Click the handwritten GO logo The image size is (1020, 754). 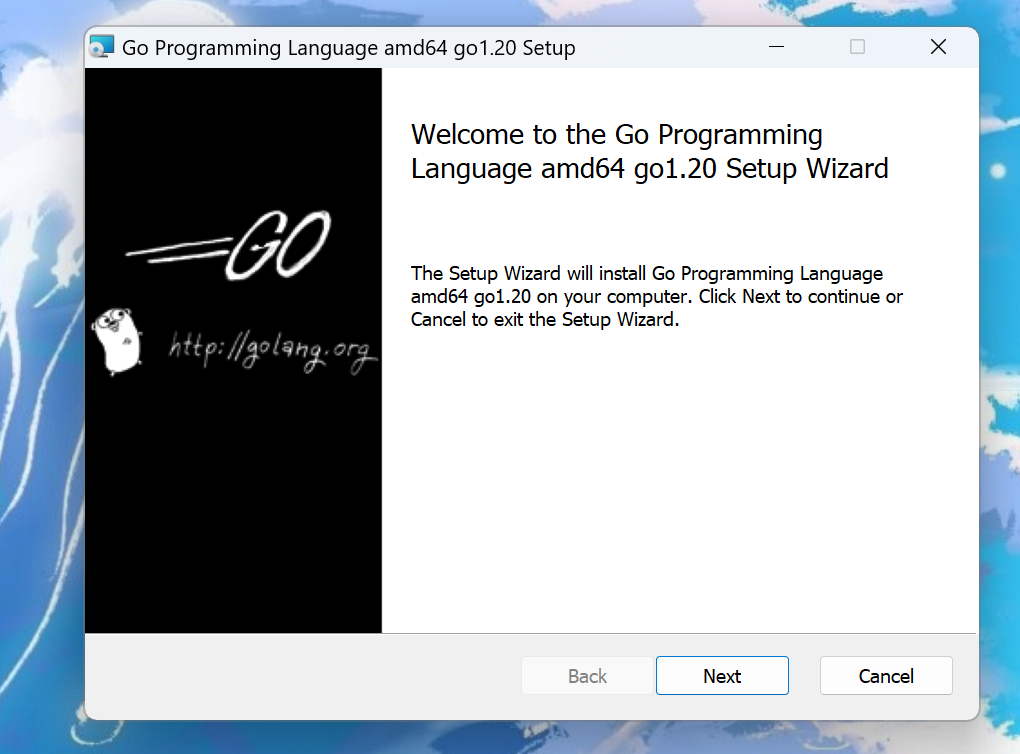point(229,245)
